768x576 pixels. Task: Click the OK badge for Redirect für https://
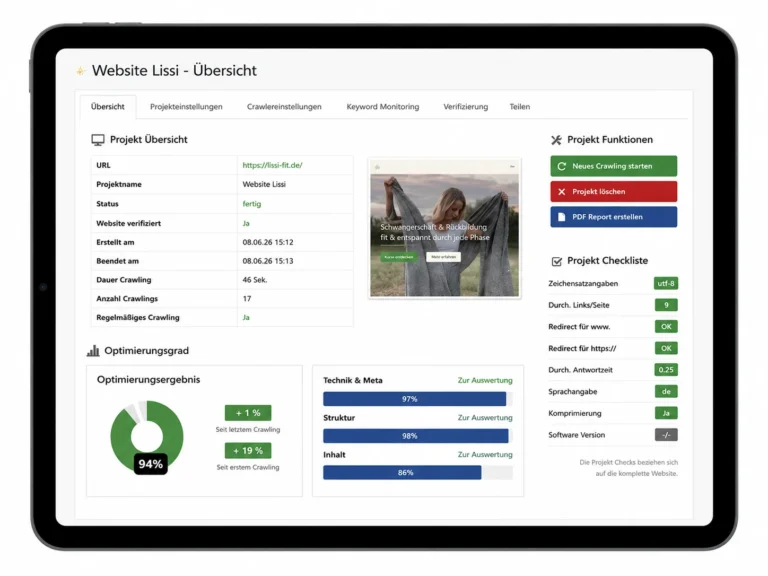coord(666,348)
